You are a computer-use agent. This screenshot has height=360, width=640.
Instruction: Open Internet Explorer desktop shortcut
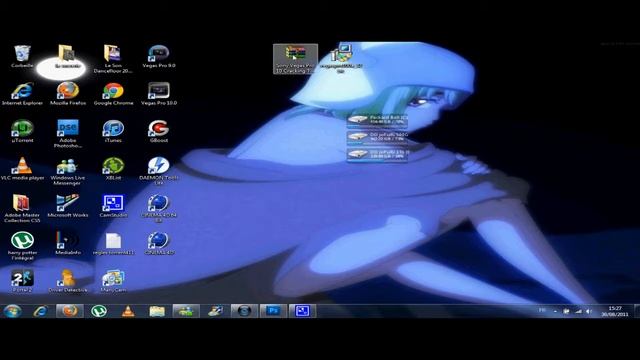click(x=22, y=93)
